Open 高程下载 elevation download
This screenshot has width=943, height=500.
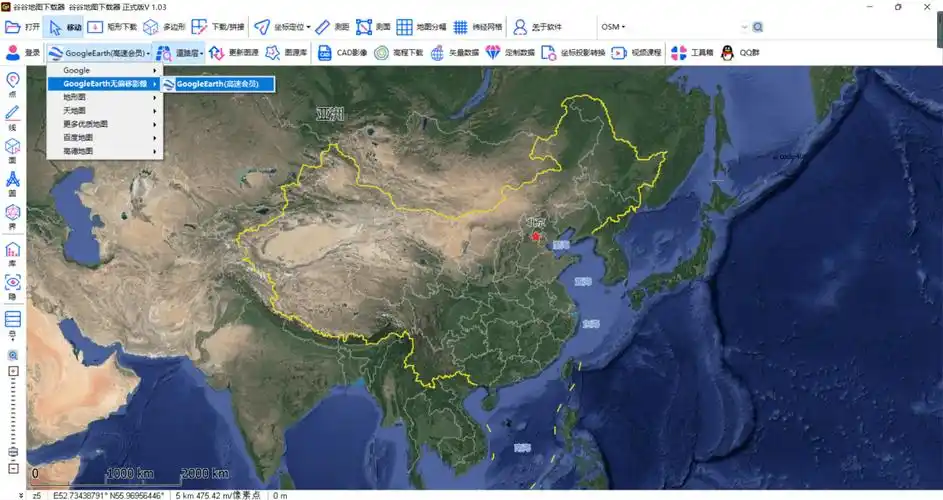398,53
